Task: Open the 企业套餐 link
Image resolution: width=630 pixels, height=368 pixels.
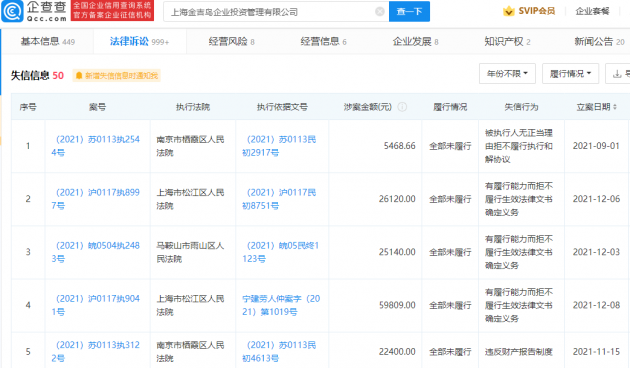Action: 592,11
